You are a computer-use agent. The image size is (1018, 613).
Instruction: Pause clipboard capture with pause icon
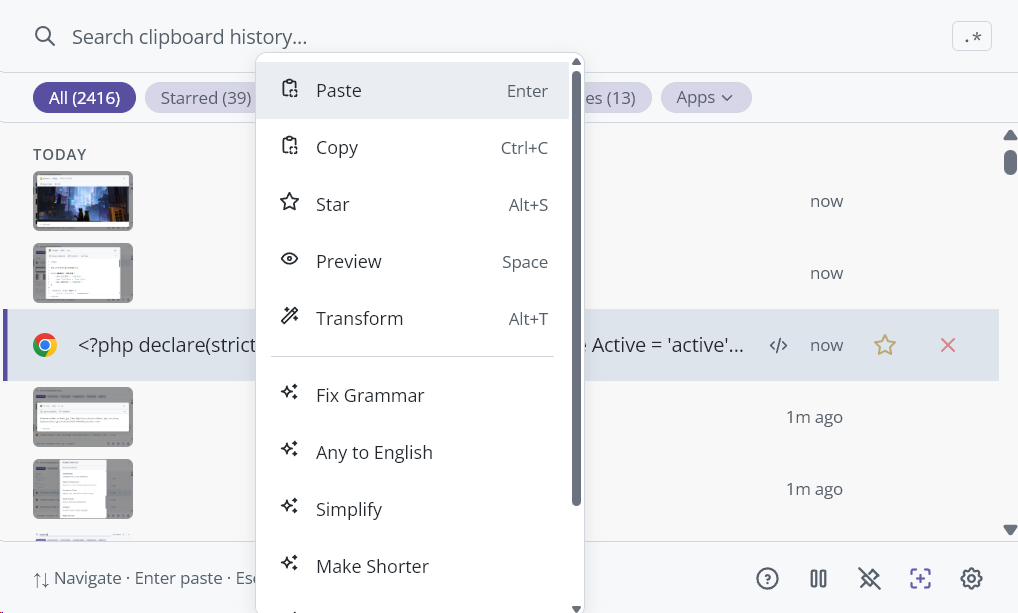[818, 578]
